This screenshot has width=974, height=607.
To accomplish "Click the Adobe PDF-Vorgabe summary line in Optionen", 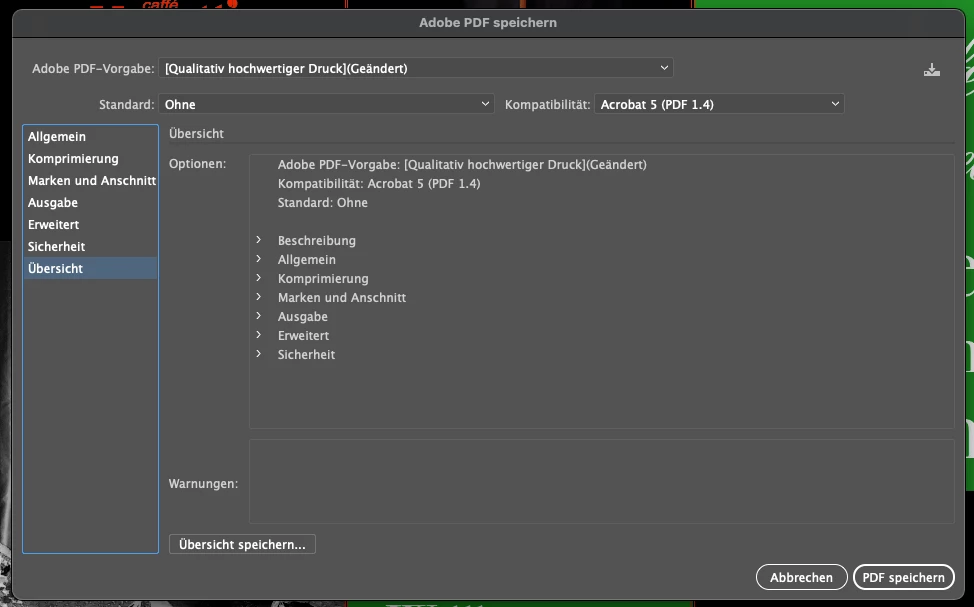I will (462, 165).
